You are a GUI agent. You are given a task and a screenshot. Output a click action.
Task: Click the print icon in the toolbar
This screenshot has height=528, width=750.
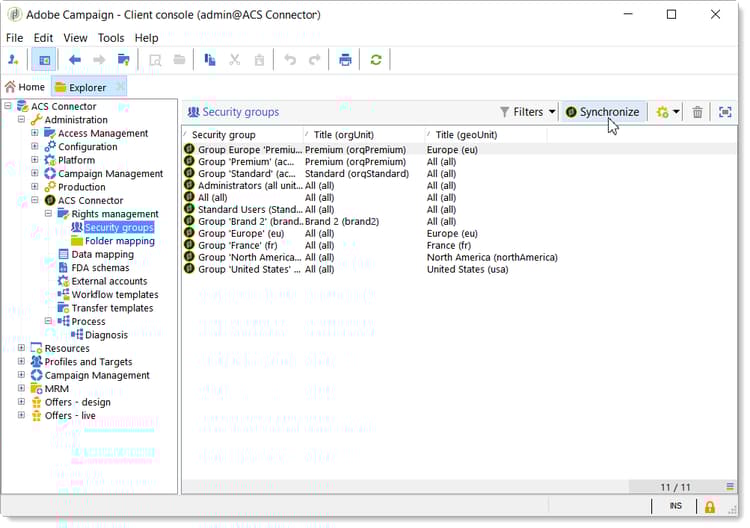click(345, 60)
